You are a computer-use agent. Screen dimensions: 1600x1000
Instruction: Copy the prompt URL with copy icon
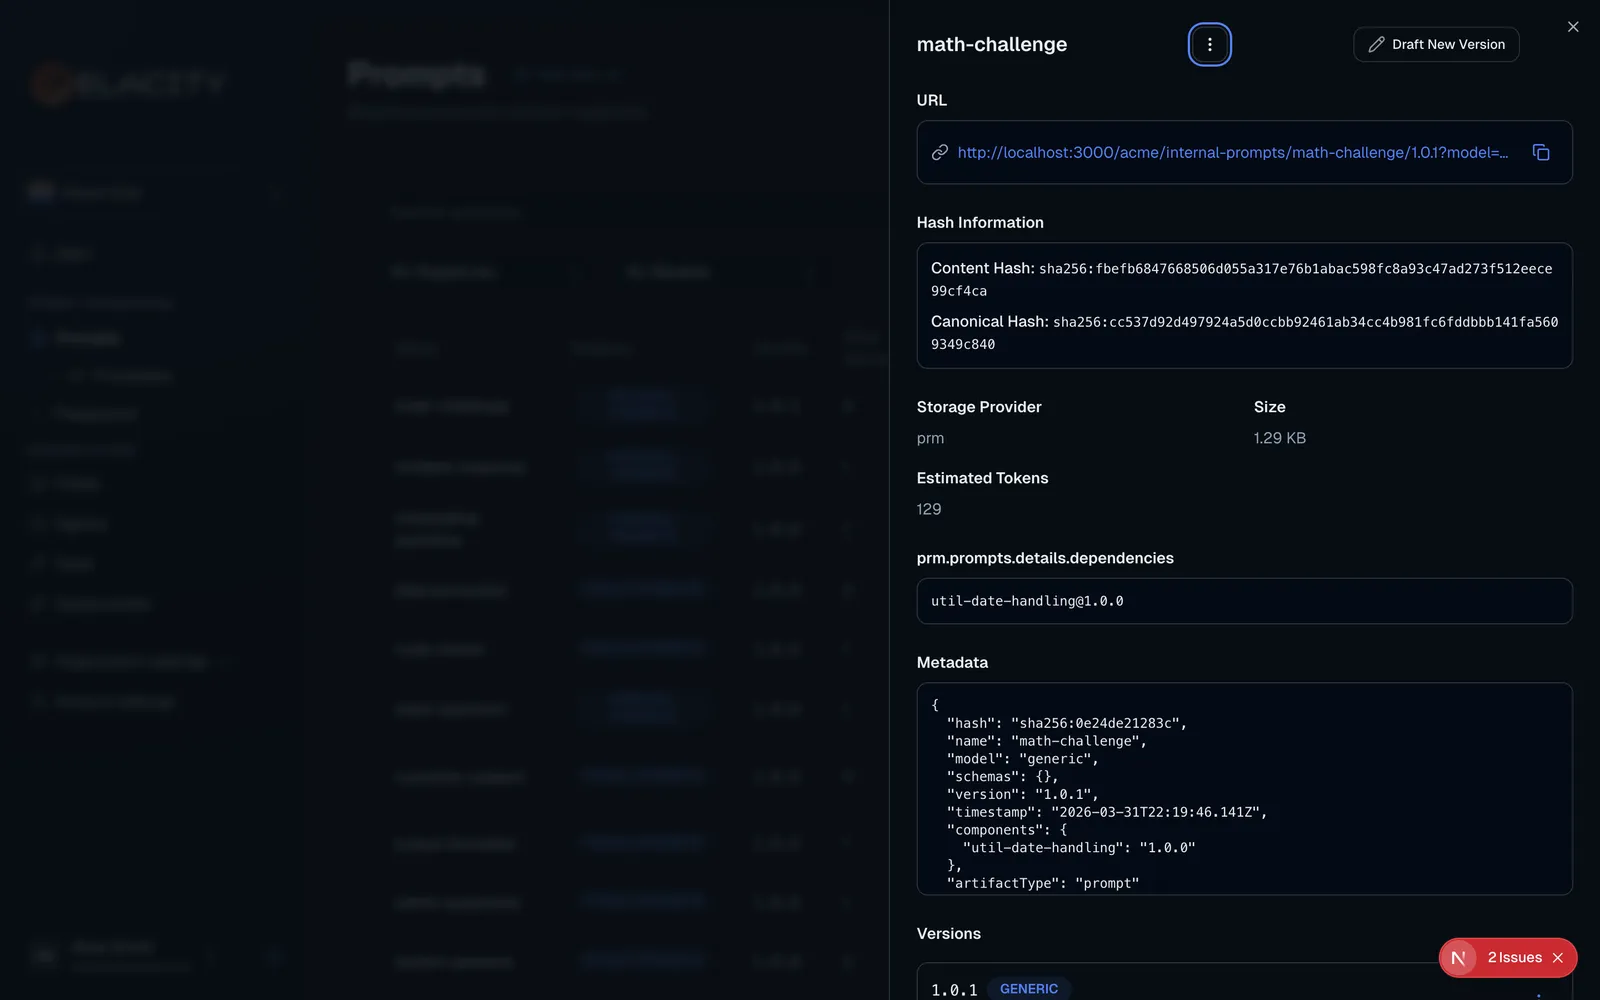tap(1541, 152)
